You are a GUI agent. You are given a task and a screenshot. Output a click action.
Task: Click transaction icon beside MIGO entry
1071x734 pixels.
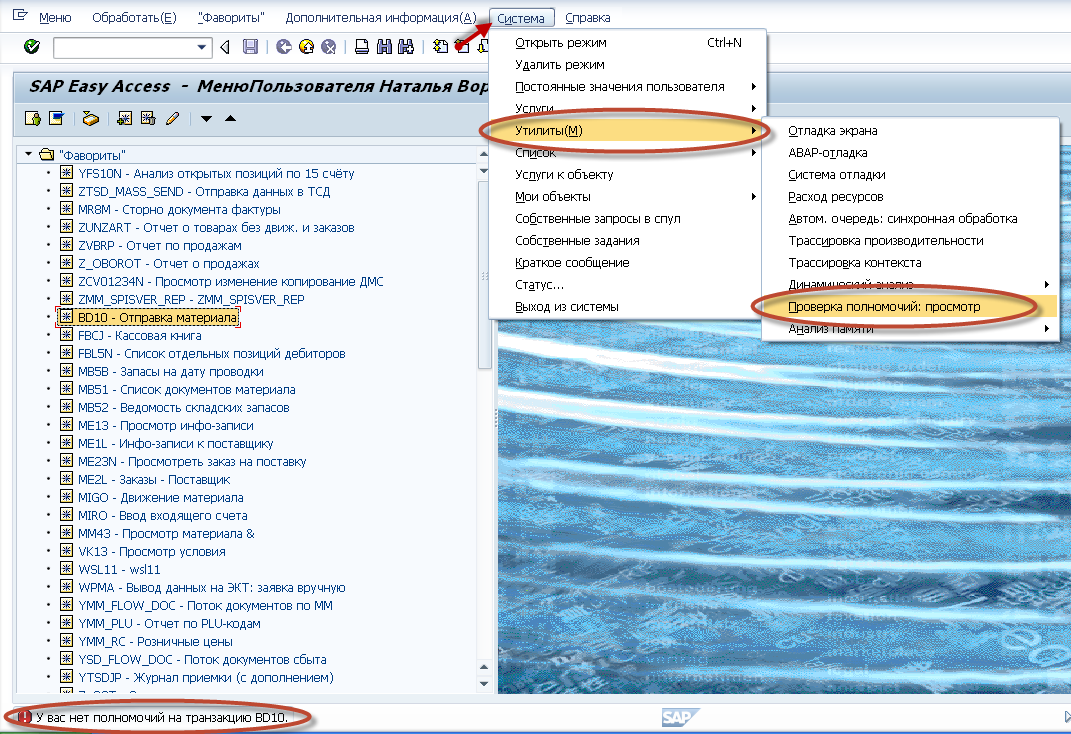(x=66, y=497)
